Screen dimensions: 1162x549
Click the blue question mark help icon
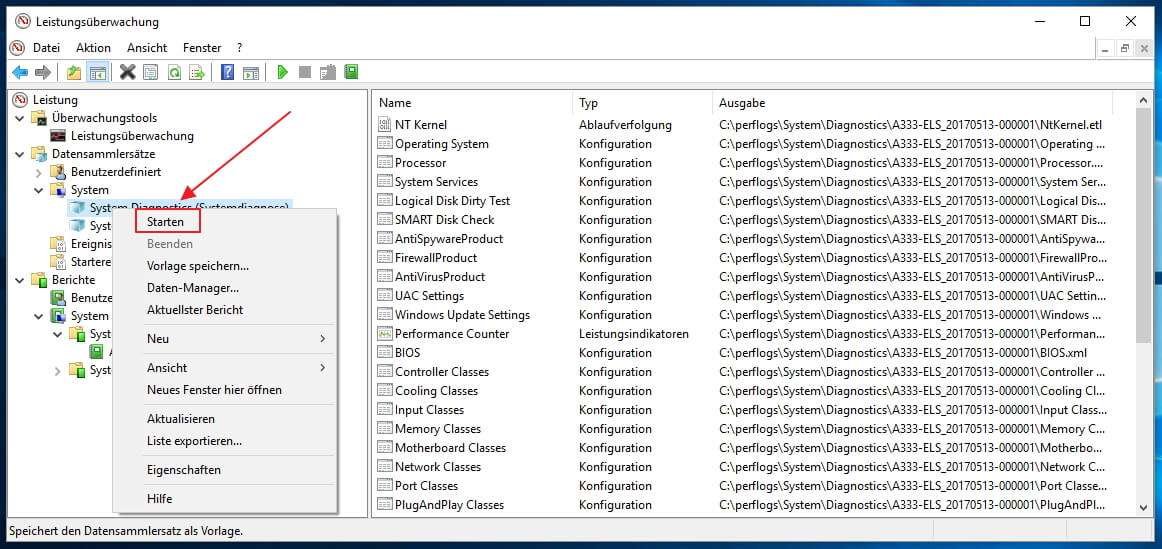pos(227,72)
